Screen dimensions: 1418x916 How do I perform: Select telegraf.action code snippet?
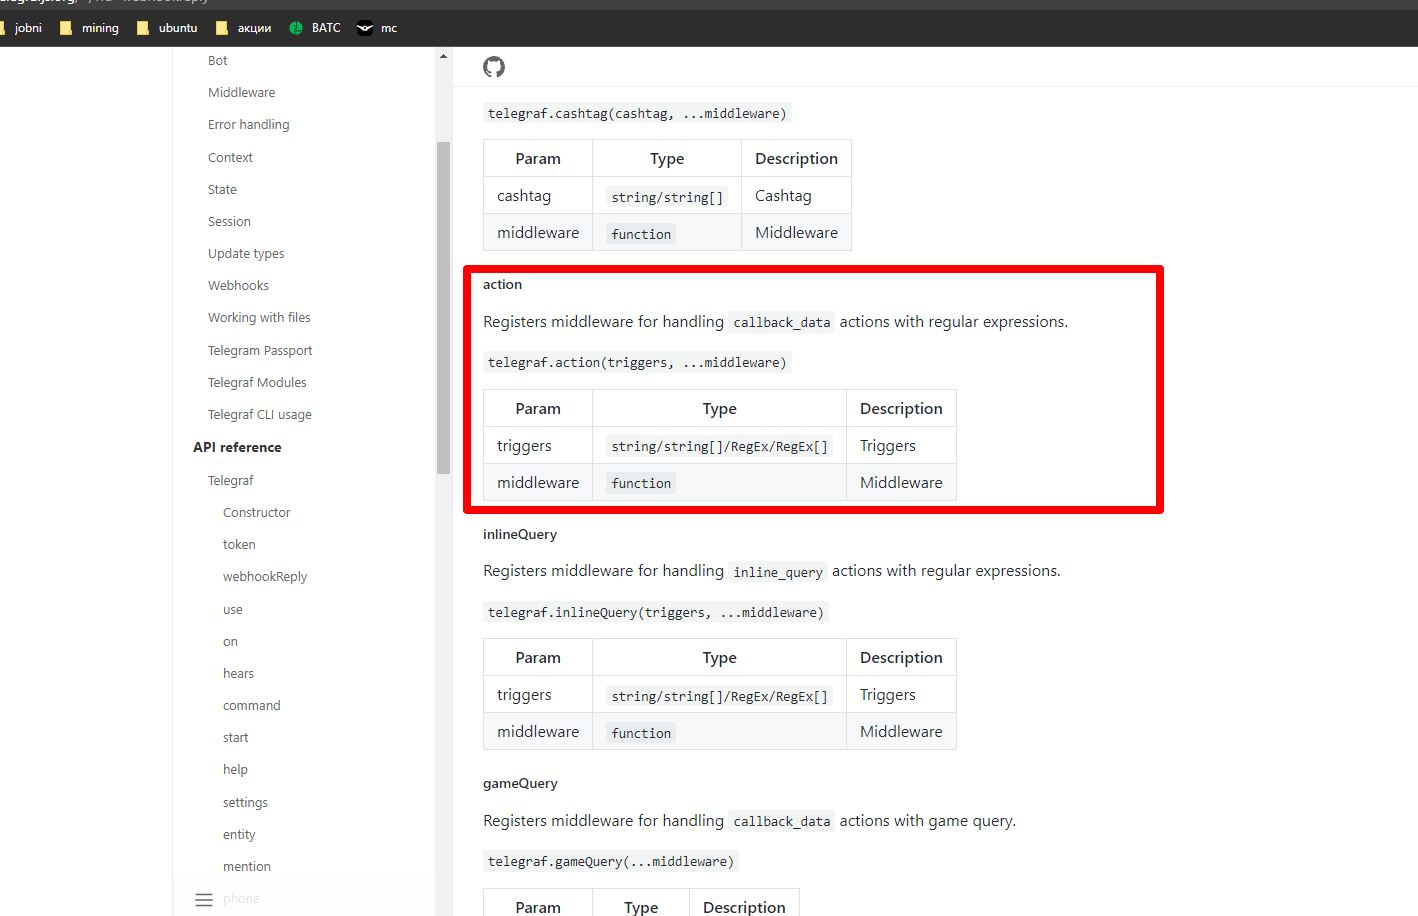tap(637, 363)
